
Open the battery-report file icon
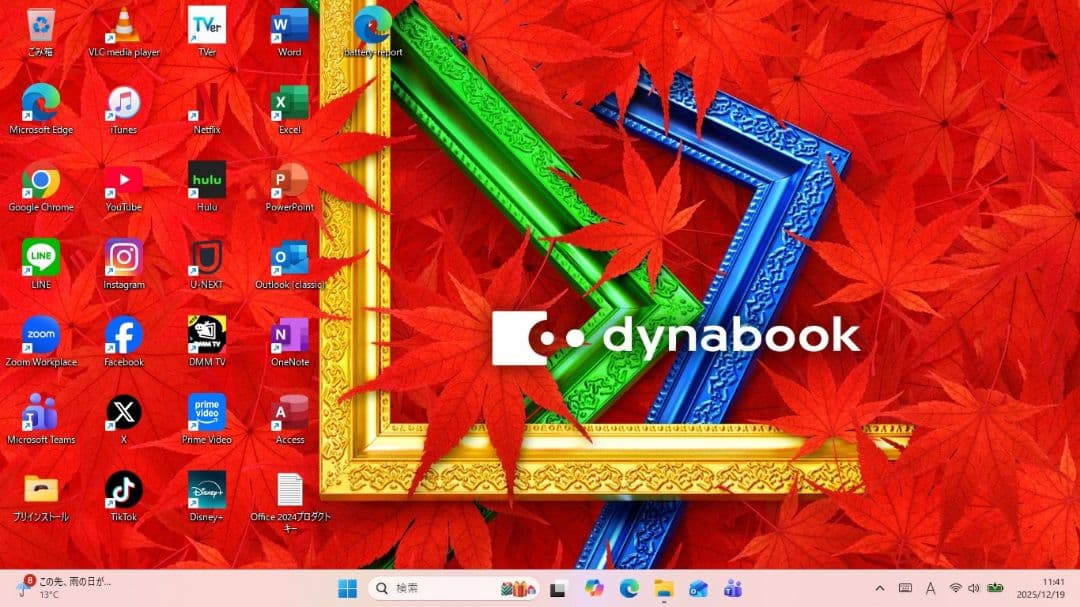click(x=373, y=31)
